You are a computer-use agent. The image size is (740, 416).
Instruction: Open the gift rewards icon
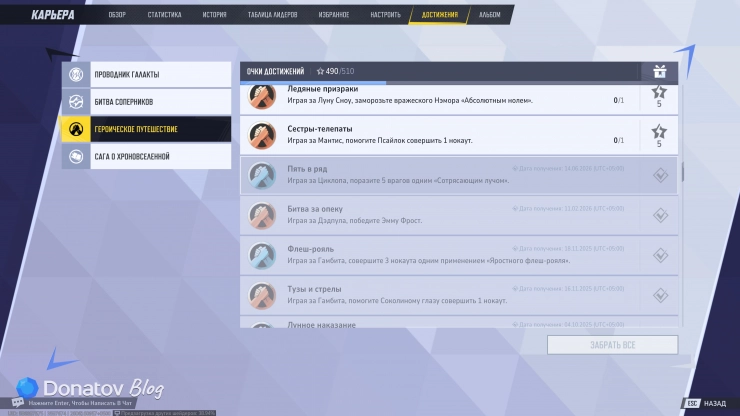[x=659, y=71]
